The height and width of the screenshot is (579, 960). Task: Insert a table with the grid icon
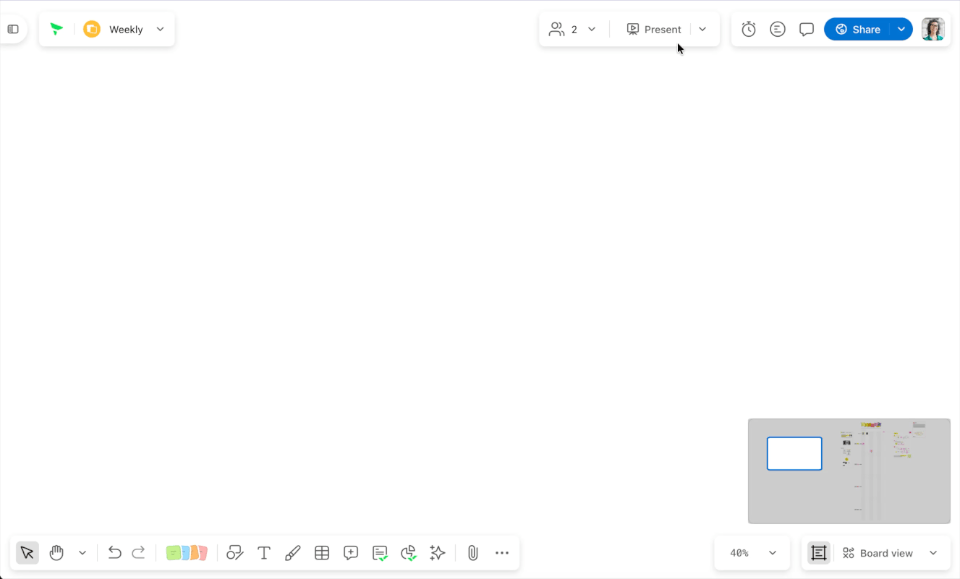[x=321, y=553]
